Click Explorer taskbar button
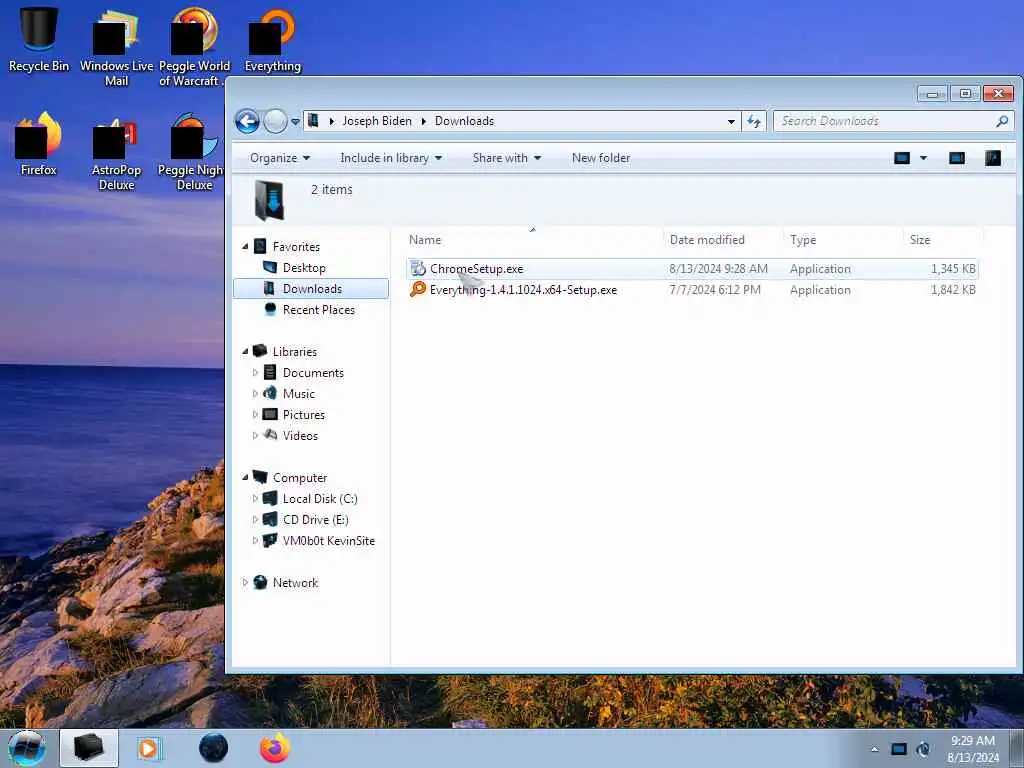The height and width of the screenshot is (768, 1024). tap(89, 748)
